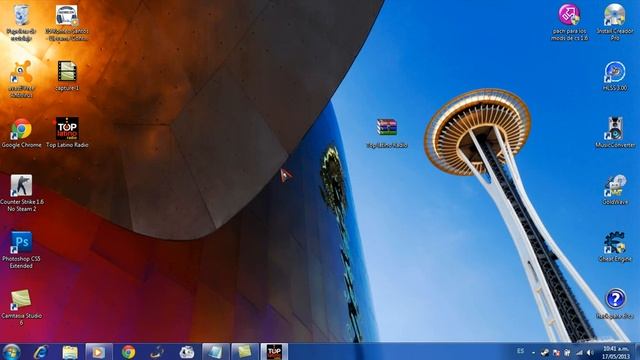Screen dimensions: 640x360
Task: Open the yellow Sticky Notes taskbar item
Action: click(x=245, y=352)
